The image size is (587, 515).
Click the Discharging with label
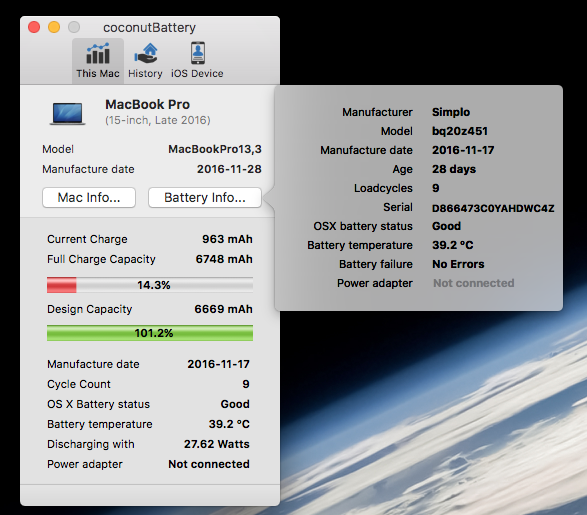tap(91, 444)
